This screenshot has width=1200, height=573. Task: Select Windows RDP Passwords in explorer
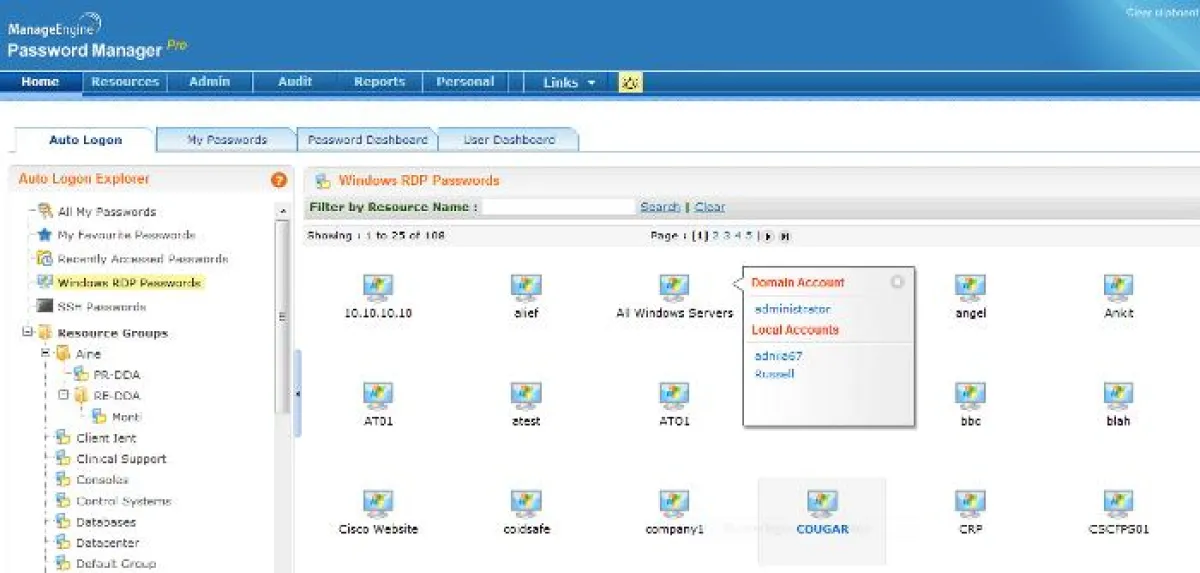[129, 283]
